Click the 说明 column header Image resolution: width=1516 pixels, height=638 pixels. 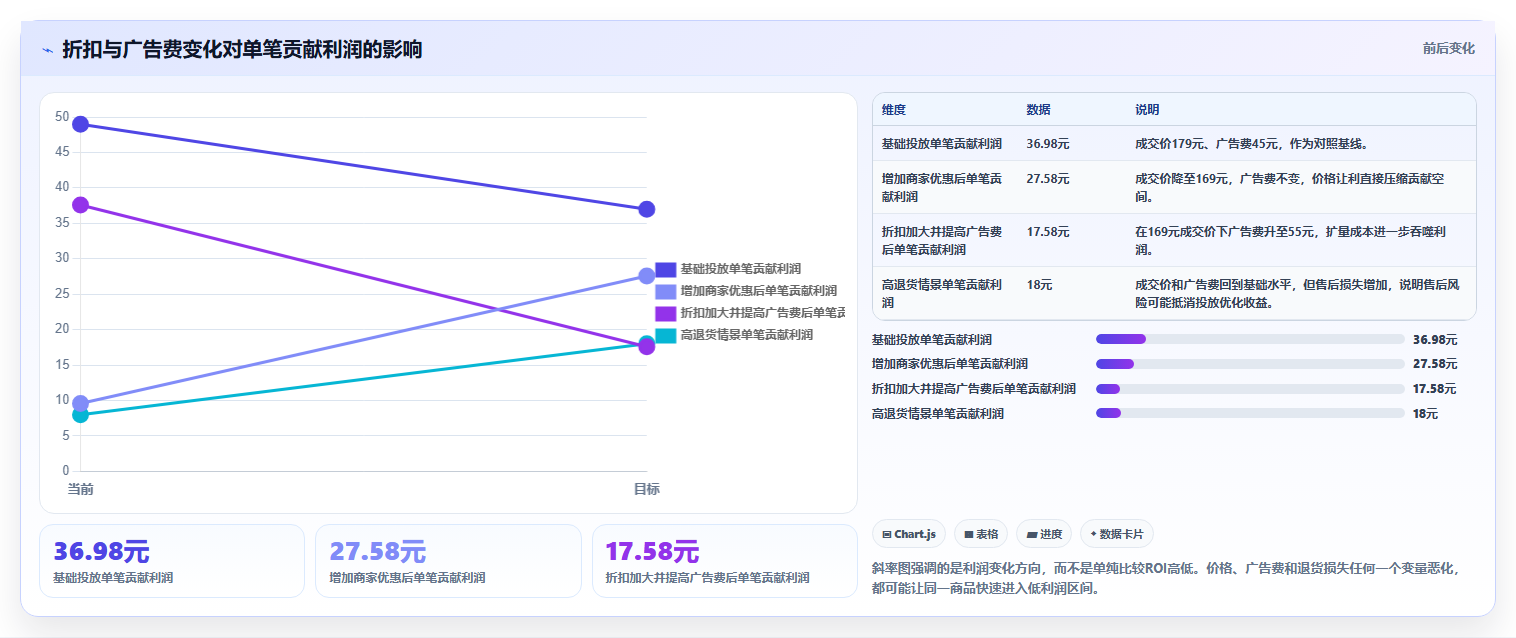tap(1147, 109)
